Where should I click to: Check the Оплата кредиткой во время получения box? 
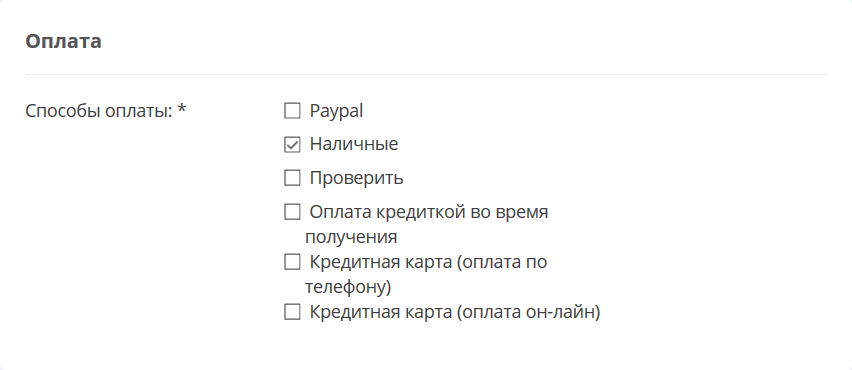click(292, 212)
